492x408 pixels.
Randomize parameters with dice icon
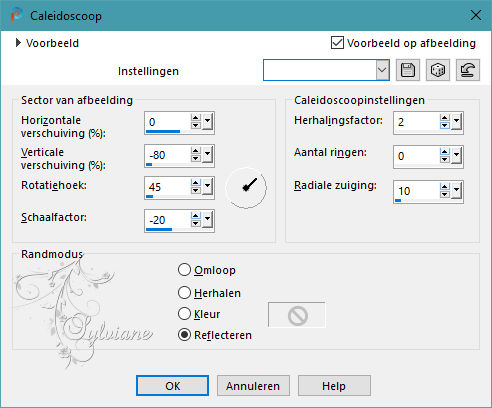point(438,70)
